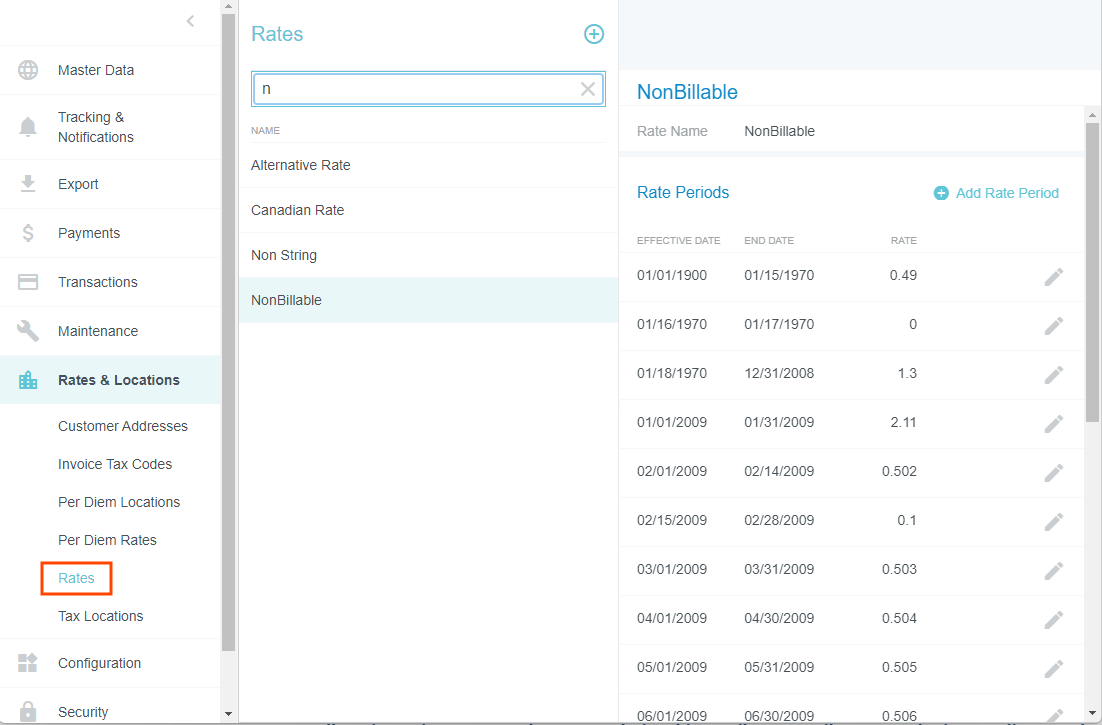This screenshot has width=1102, height=725.
Task: Open the Export section
Action: click(x=78, y=184)
